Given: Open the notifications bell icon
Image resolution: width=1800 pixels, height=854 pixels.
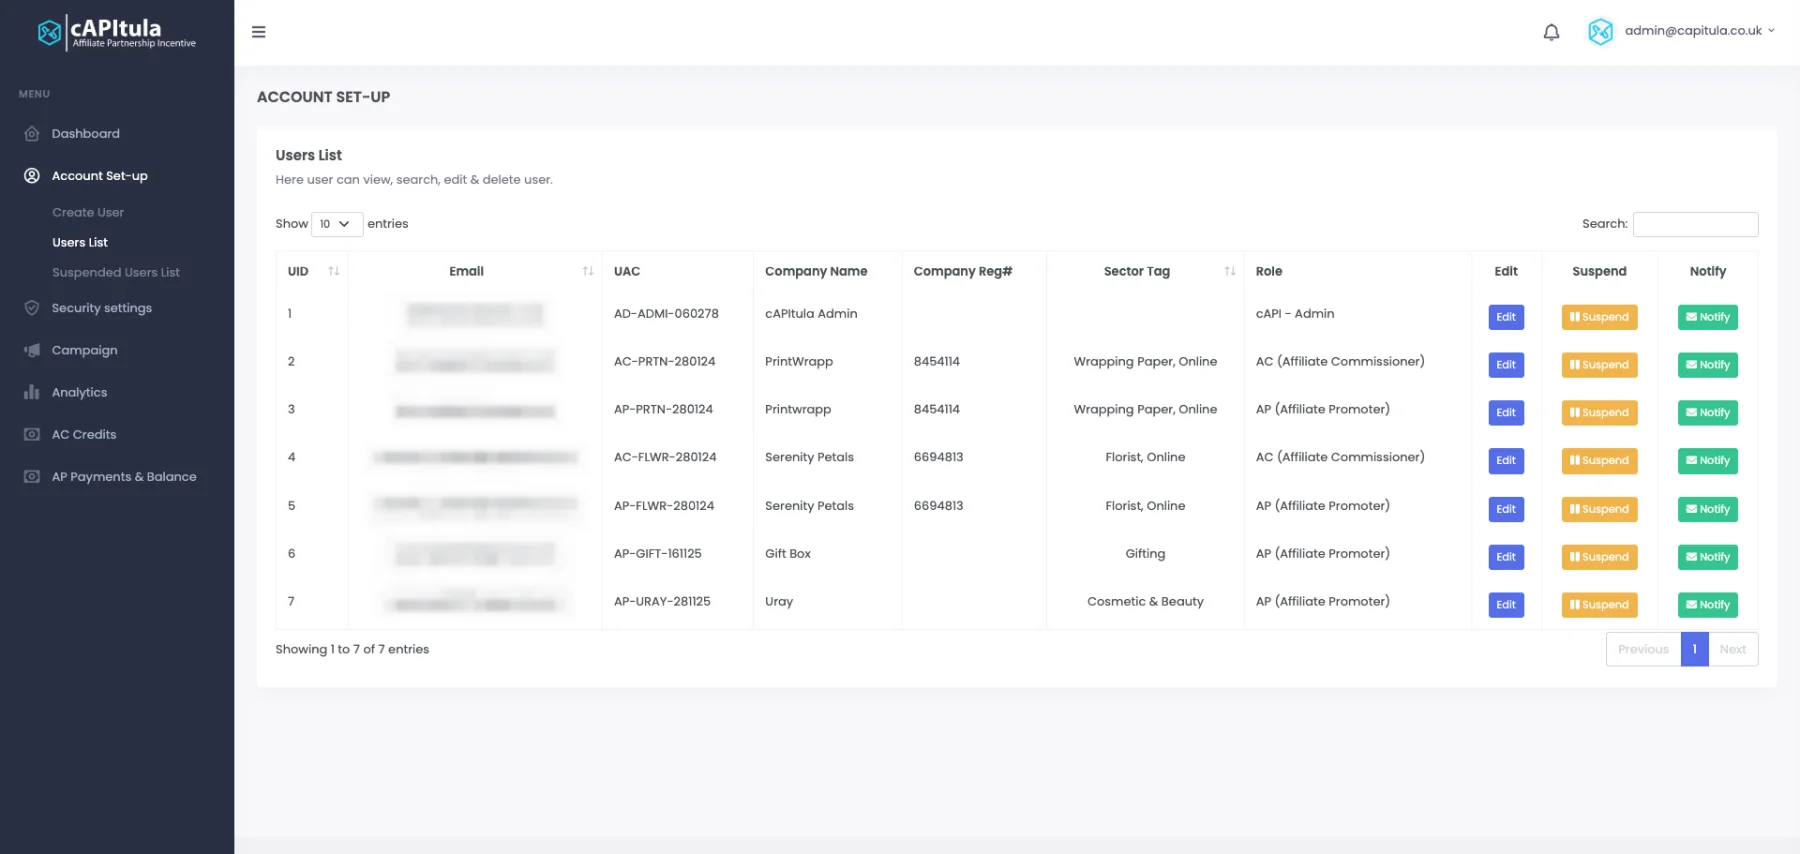Looking at the screenshot, I should (1551, 32).
